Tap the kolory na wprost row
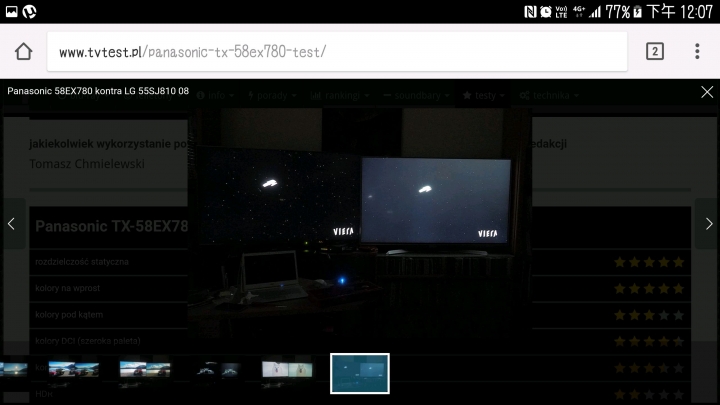 pyautogui.click(x=360, y=288)
